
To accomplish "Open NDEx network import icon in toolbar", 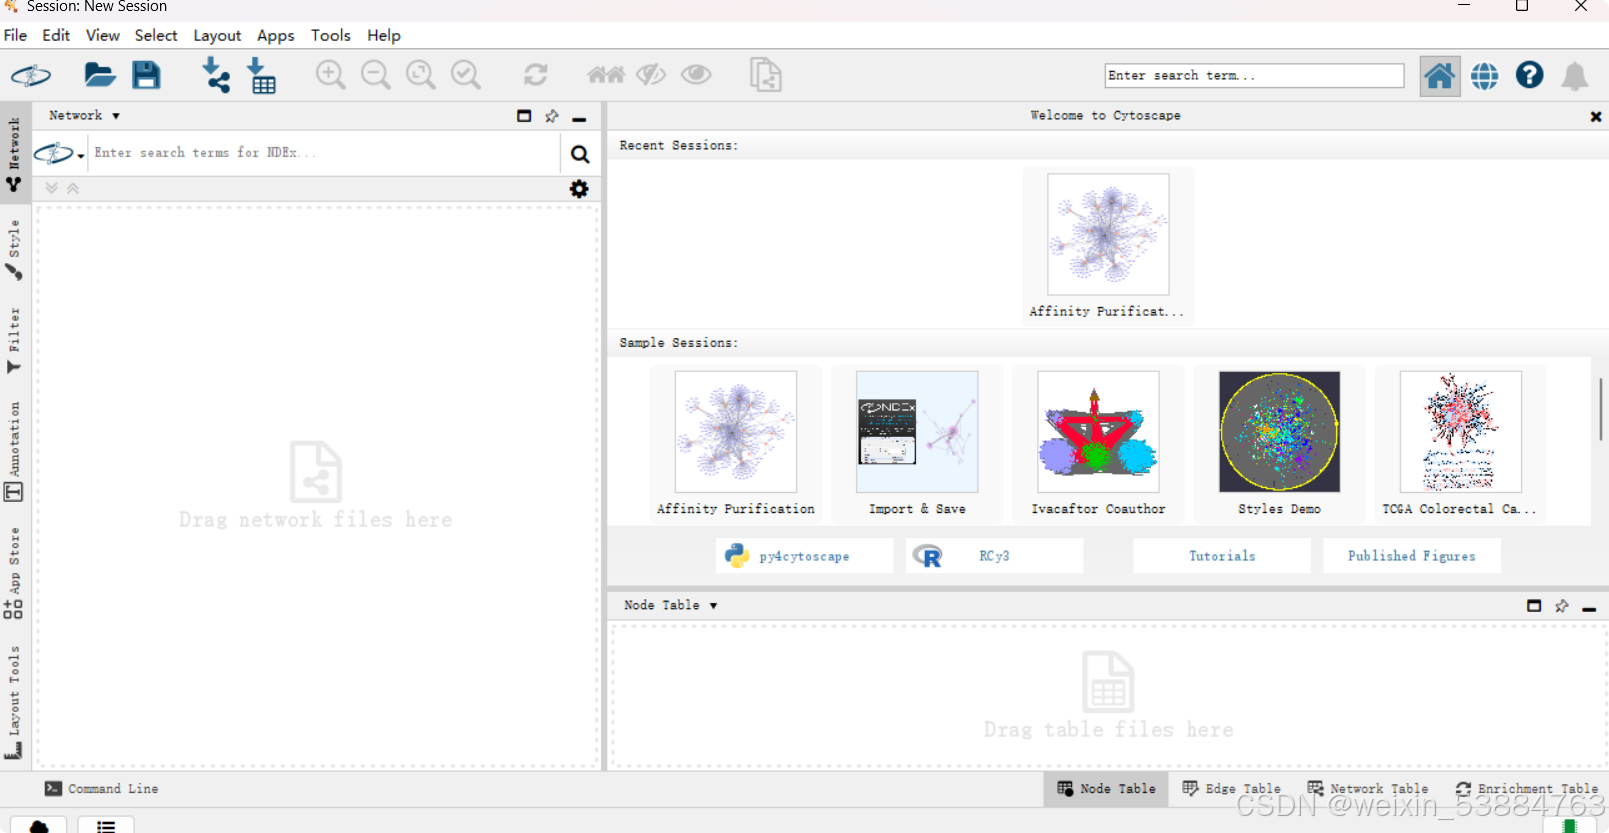I will (x=31, y=75).
